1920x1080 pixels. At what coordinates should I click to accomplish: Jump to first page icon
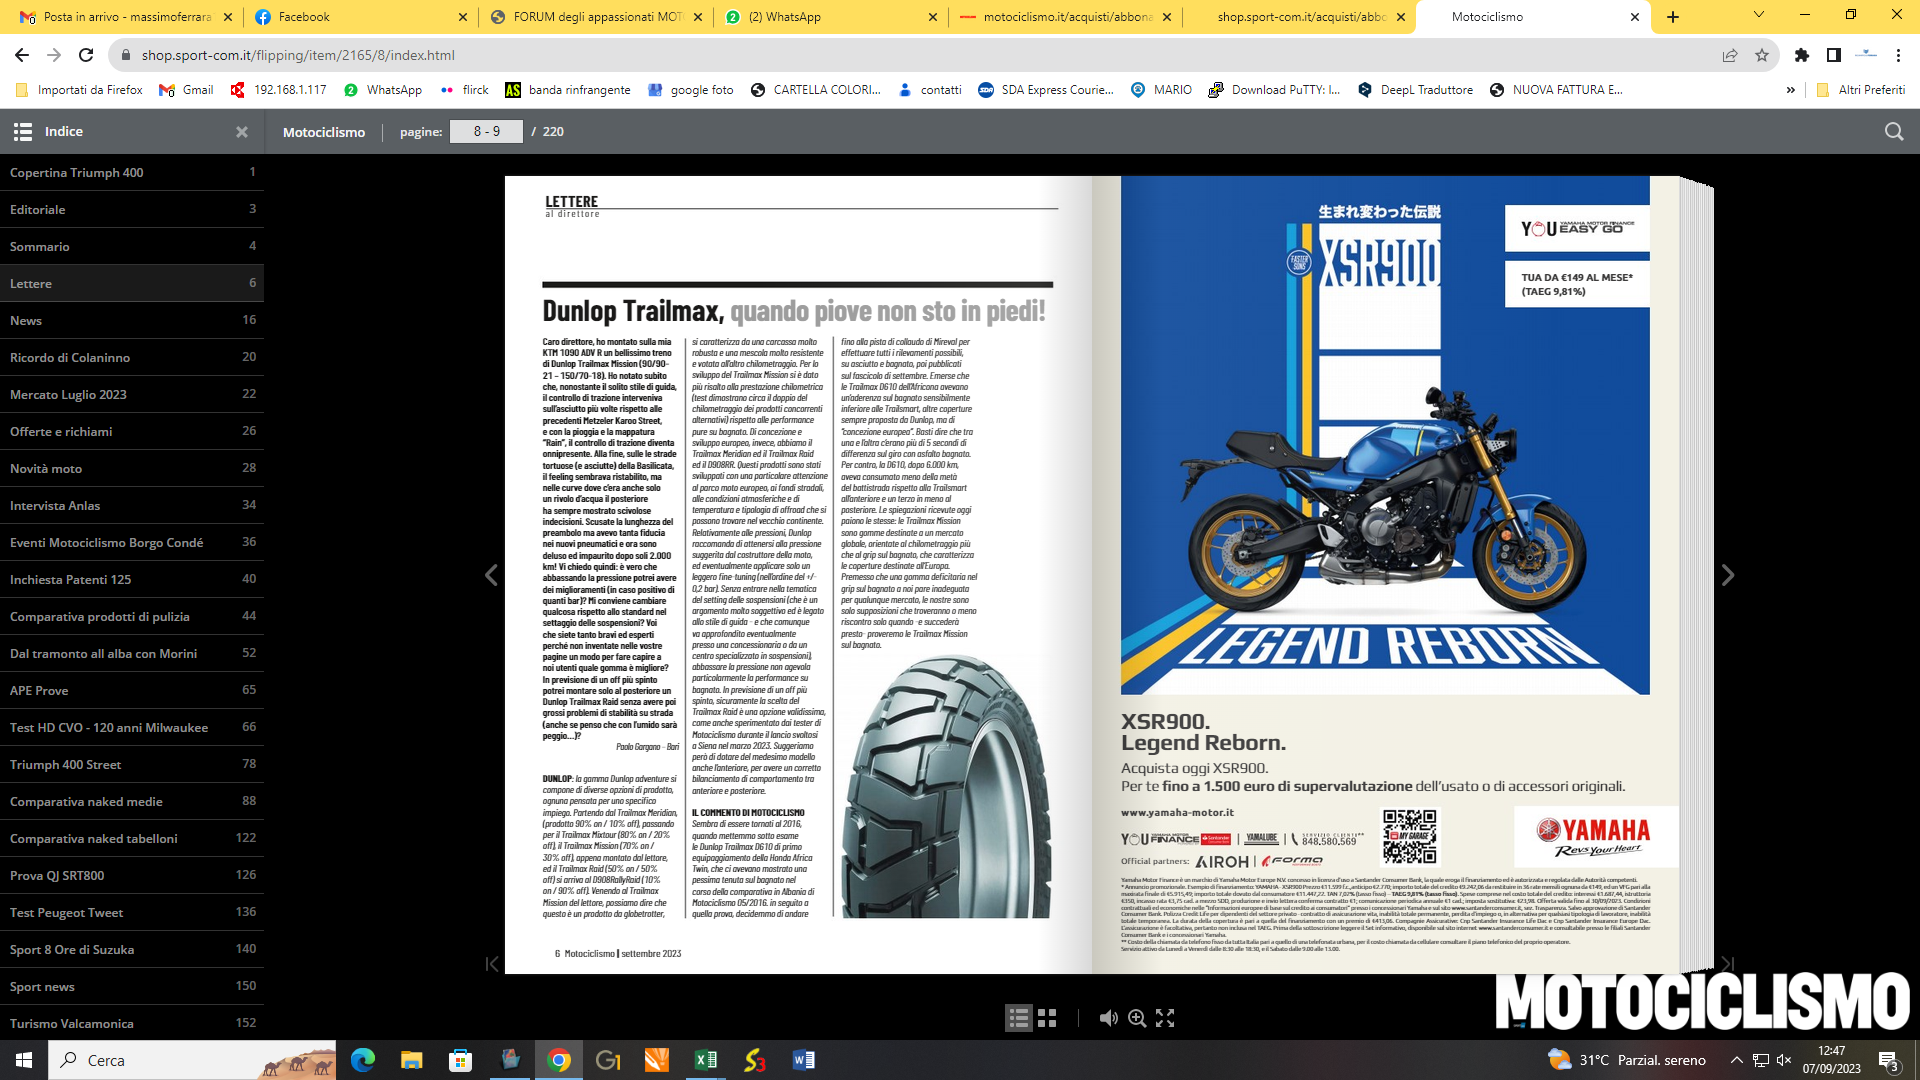pyautogui.click(x=491, y=964)
